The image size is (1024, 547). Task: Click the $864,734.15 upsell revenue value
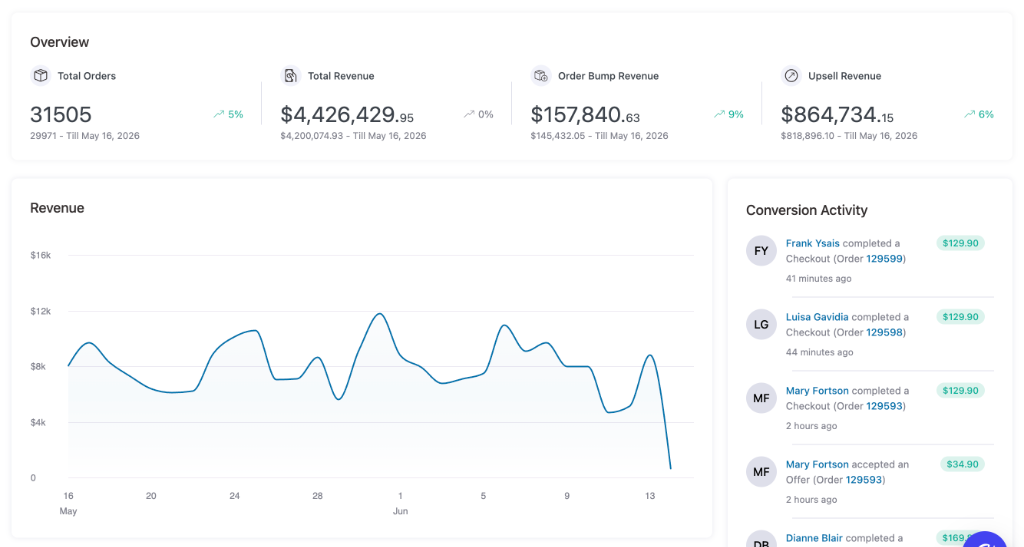(x=837, y=115)
